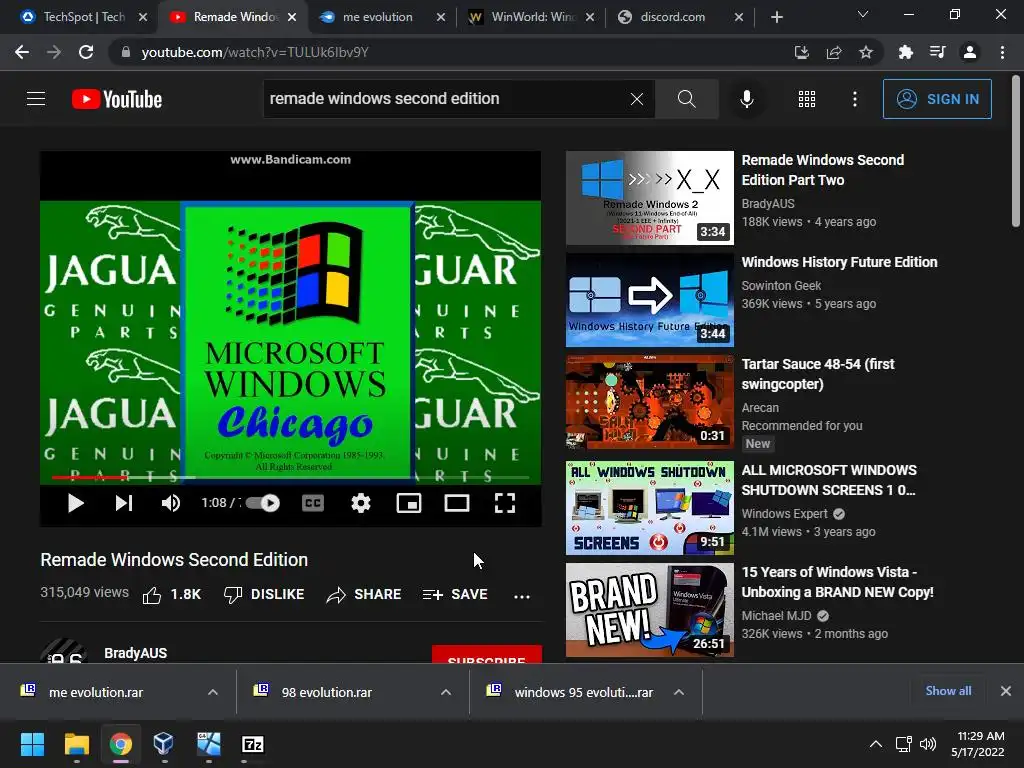Play the Remade Windows Second Edition video
This screenshot has height=768, width=1024.
pos(76,503)
